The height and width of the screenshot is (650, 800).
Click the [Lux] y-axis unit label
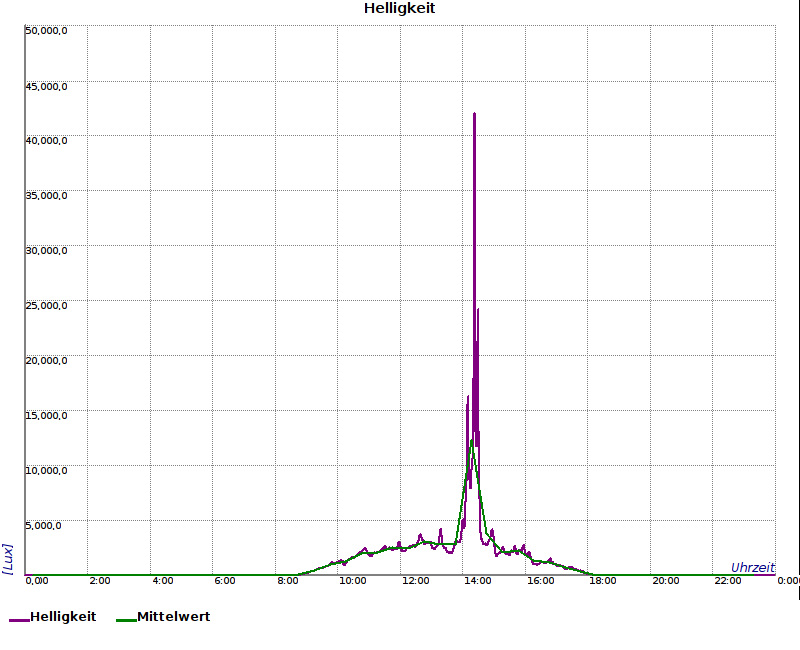[x=8, y=558]
